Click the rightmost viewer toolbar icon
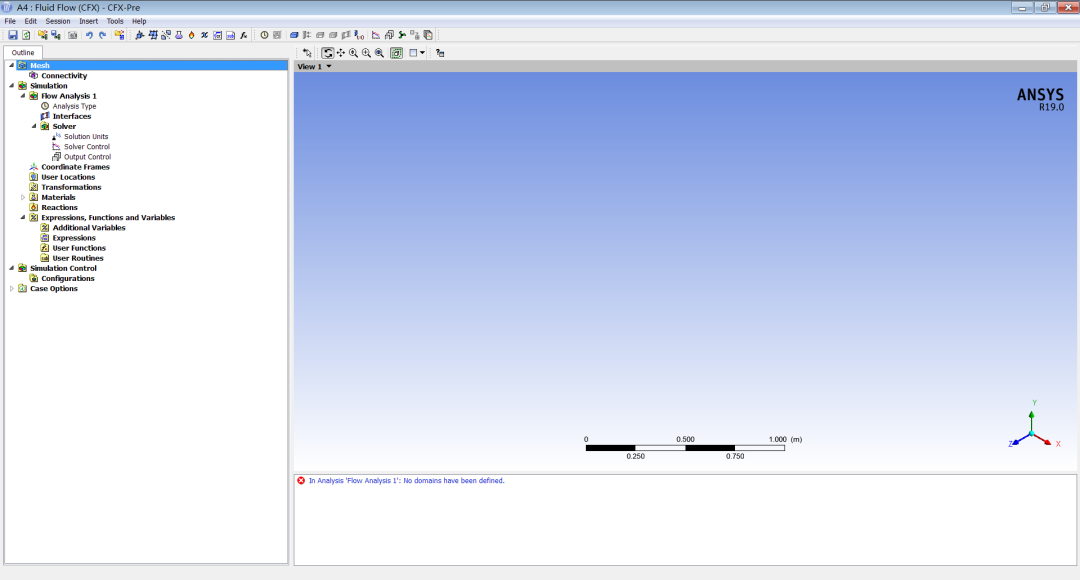The image size is (1080, 580). 440,53
